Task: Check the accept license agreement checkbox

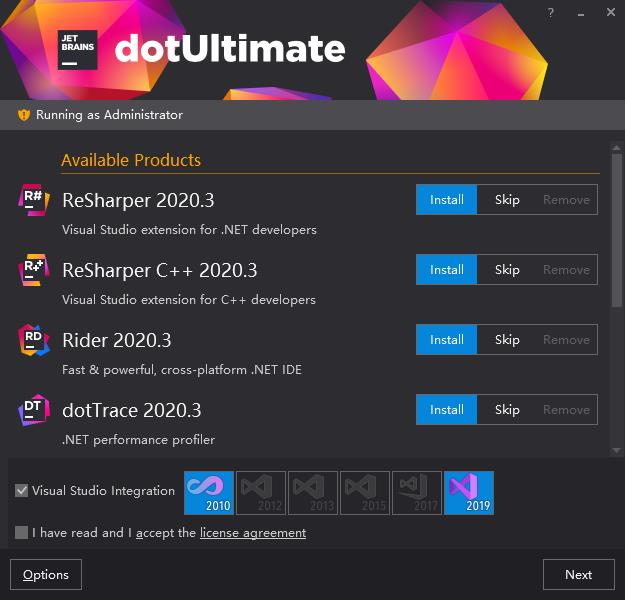Action: pos(21,532)
